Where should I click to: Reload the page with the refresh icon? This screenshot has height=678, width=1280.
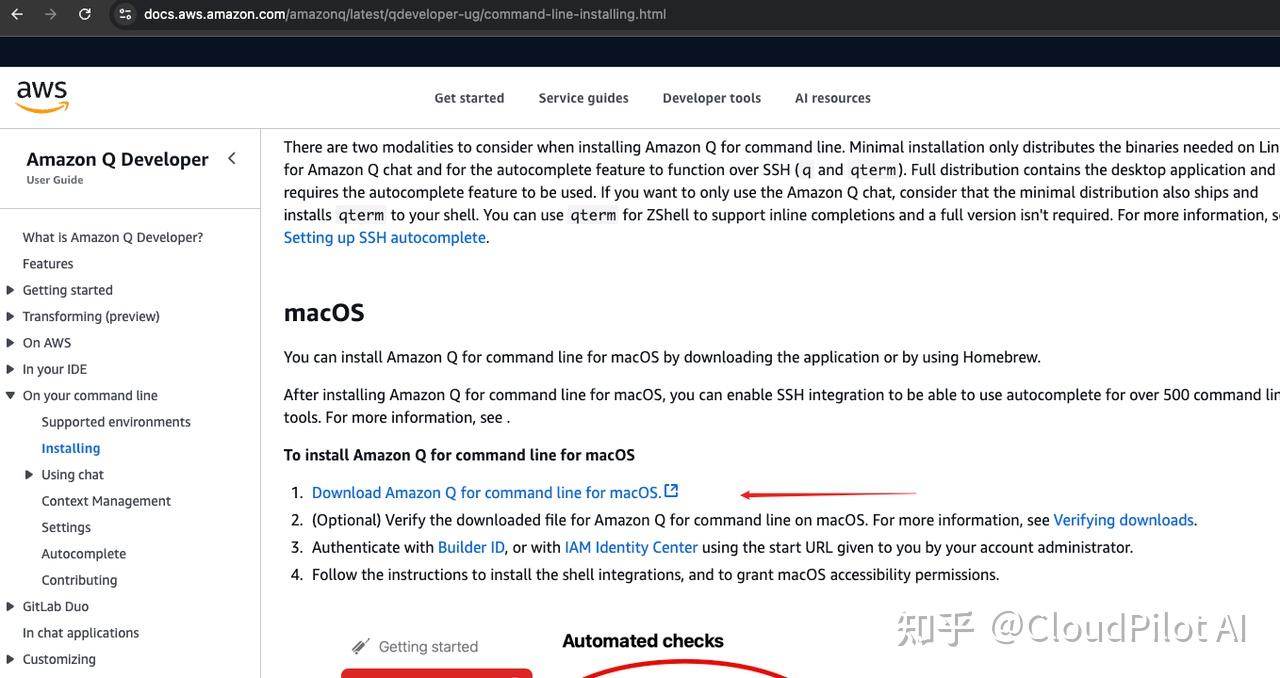[x=84, y=14]
